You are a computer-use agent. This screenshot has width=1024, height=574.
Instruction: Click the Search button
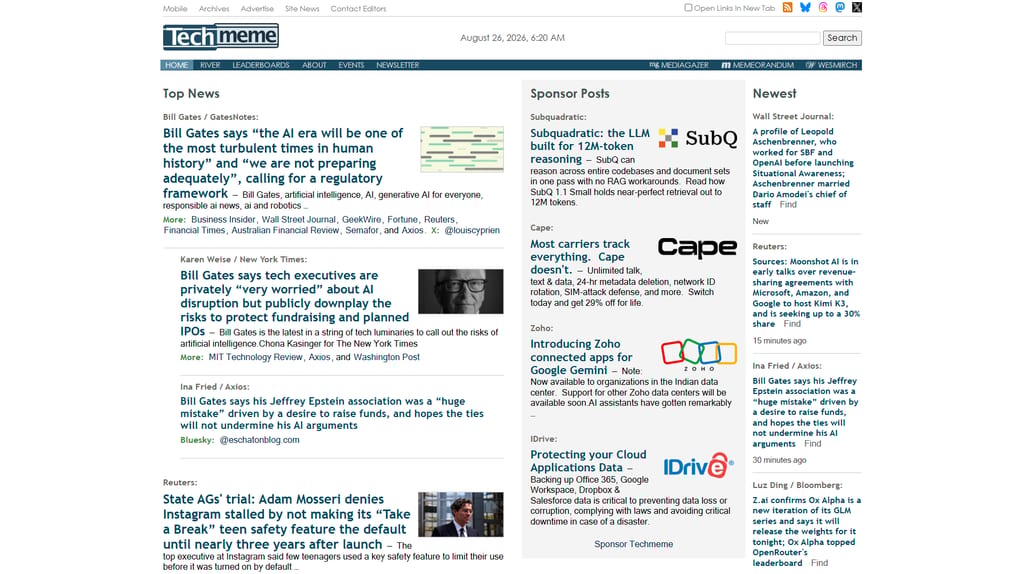842,38
